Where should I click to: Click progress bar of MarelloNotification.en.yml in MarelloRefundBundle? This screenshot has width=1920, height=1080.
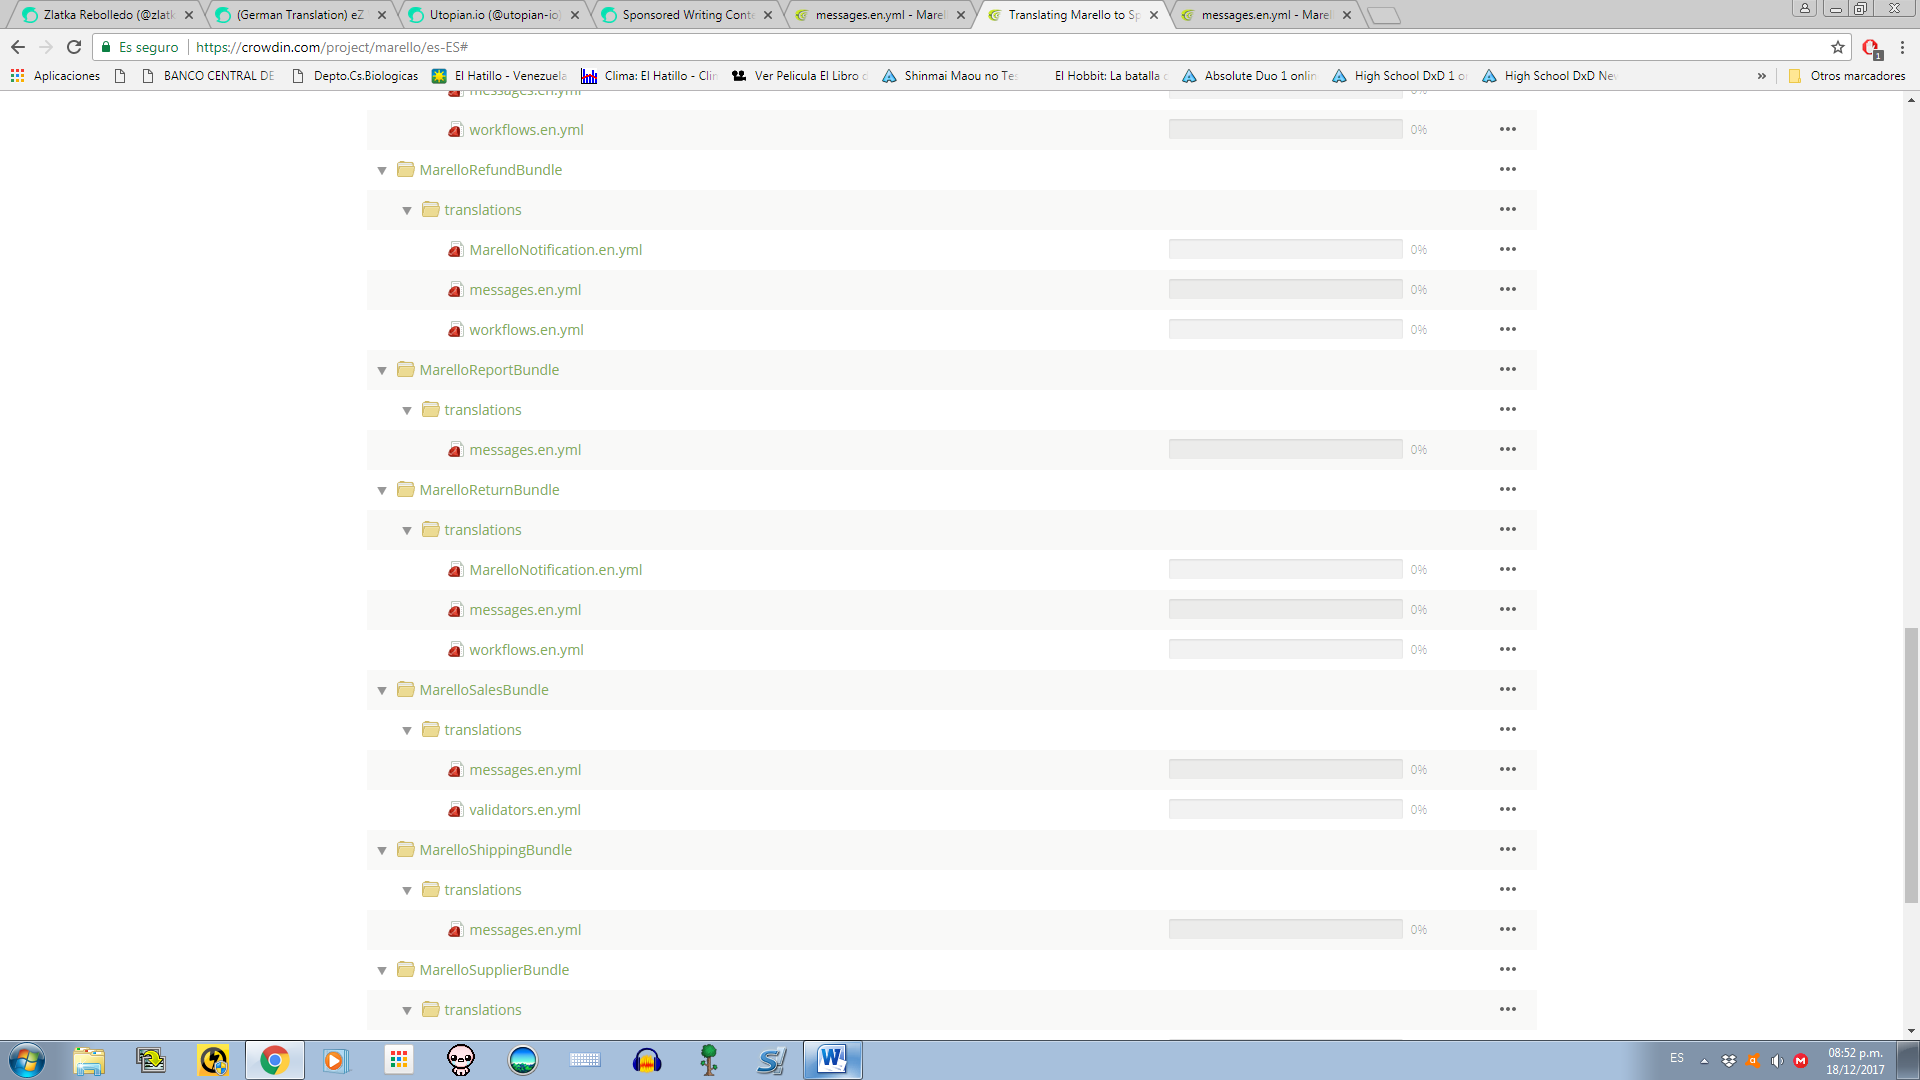[1285, 249]
